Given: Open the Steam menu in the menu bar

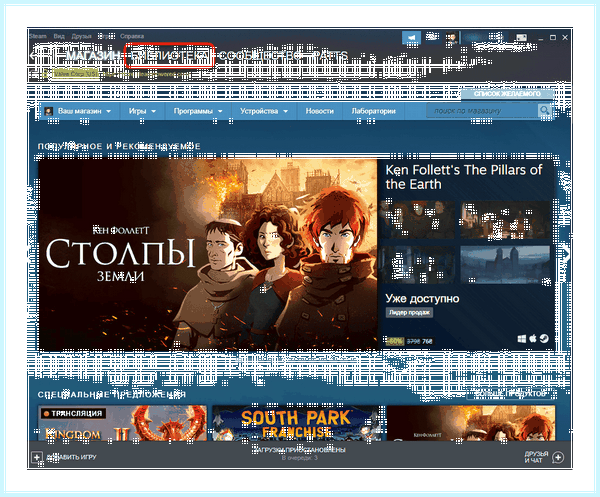Looking at the screenshot, I should 38,36.
